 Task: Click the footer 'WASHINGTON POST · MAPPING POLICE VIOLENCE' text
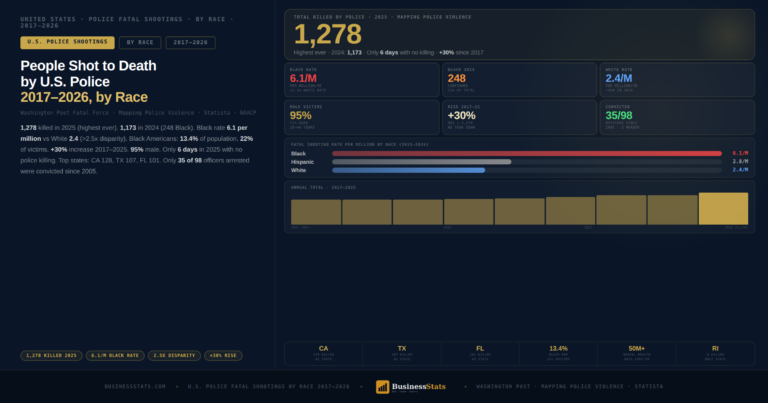pos(570,387)
